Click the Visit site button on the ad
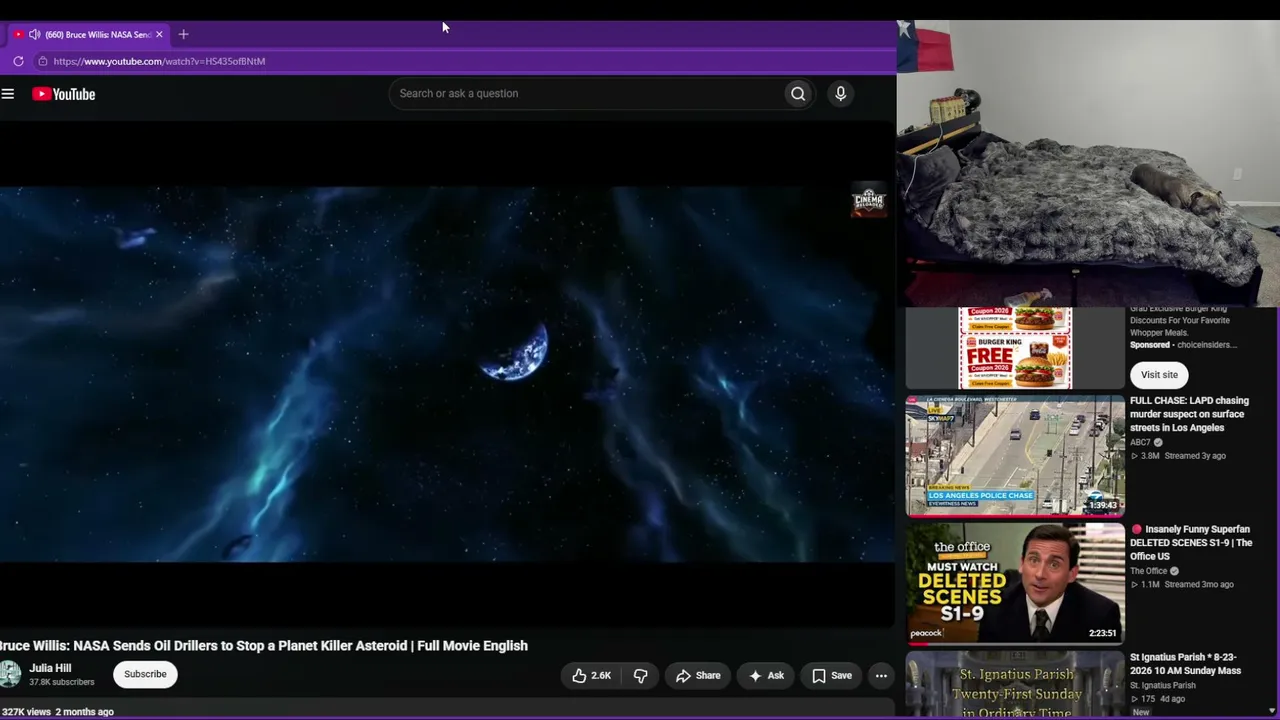The height and width of the screenshot is (720, 1280). tap(1159, 375)
